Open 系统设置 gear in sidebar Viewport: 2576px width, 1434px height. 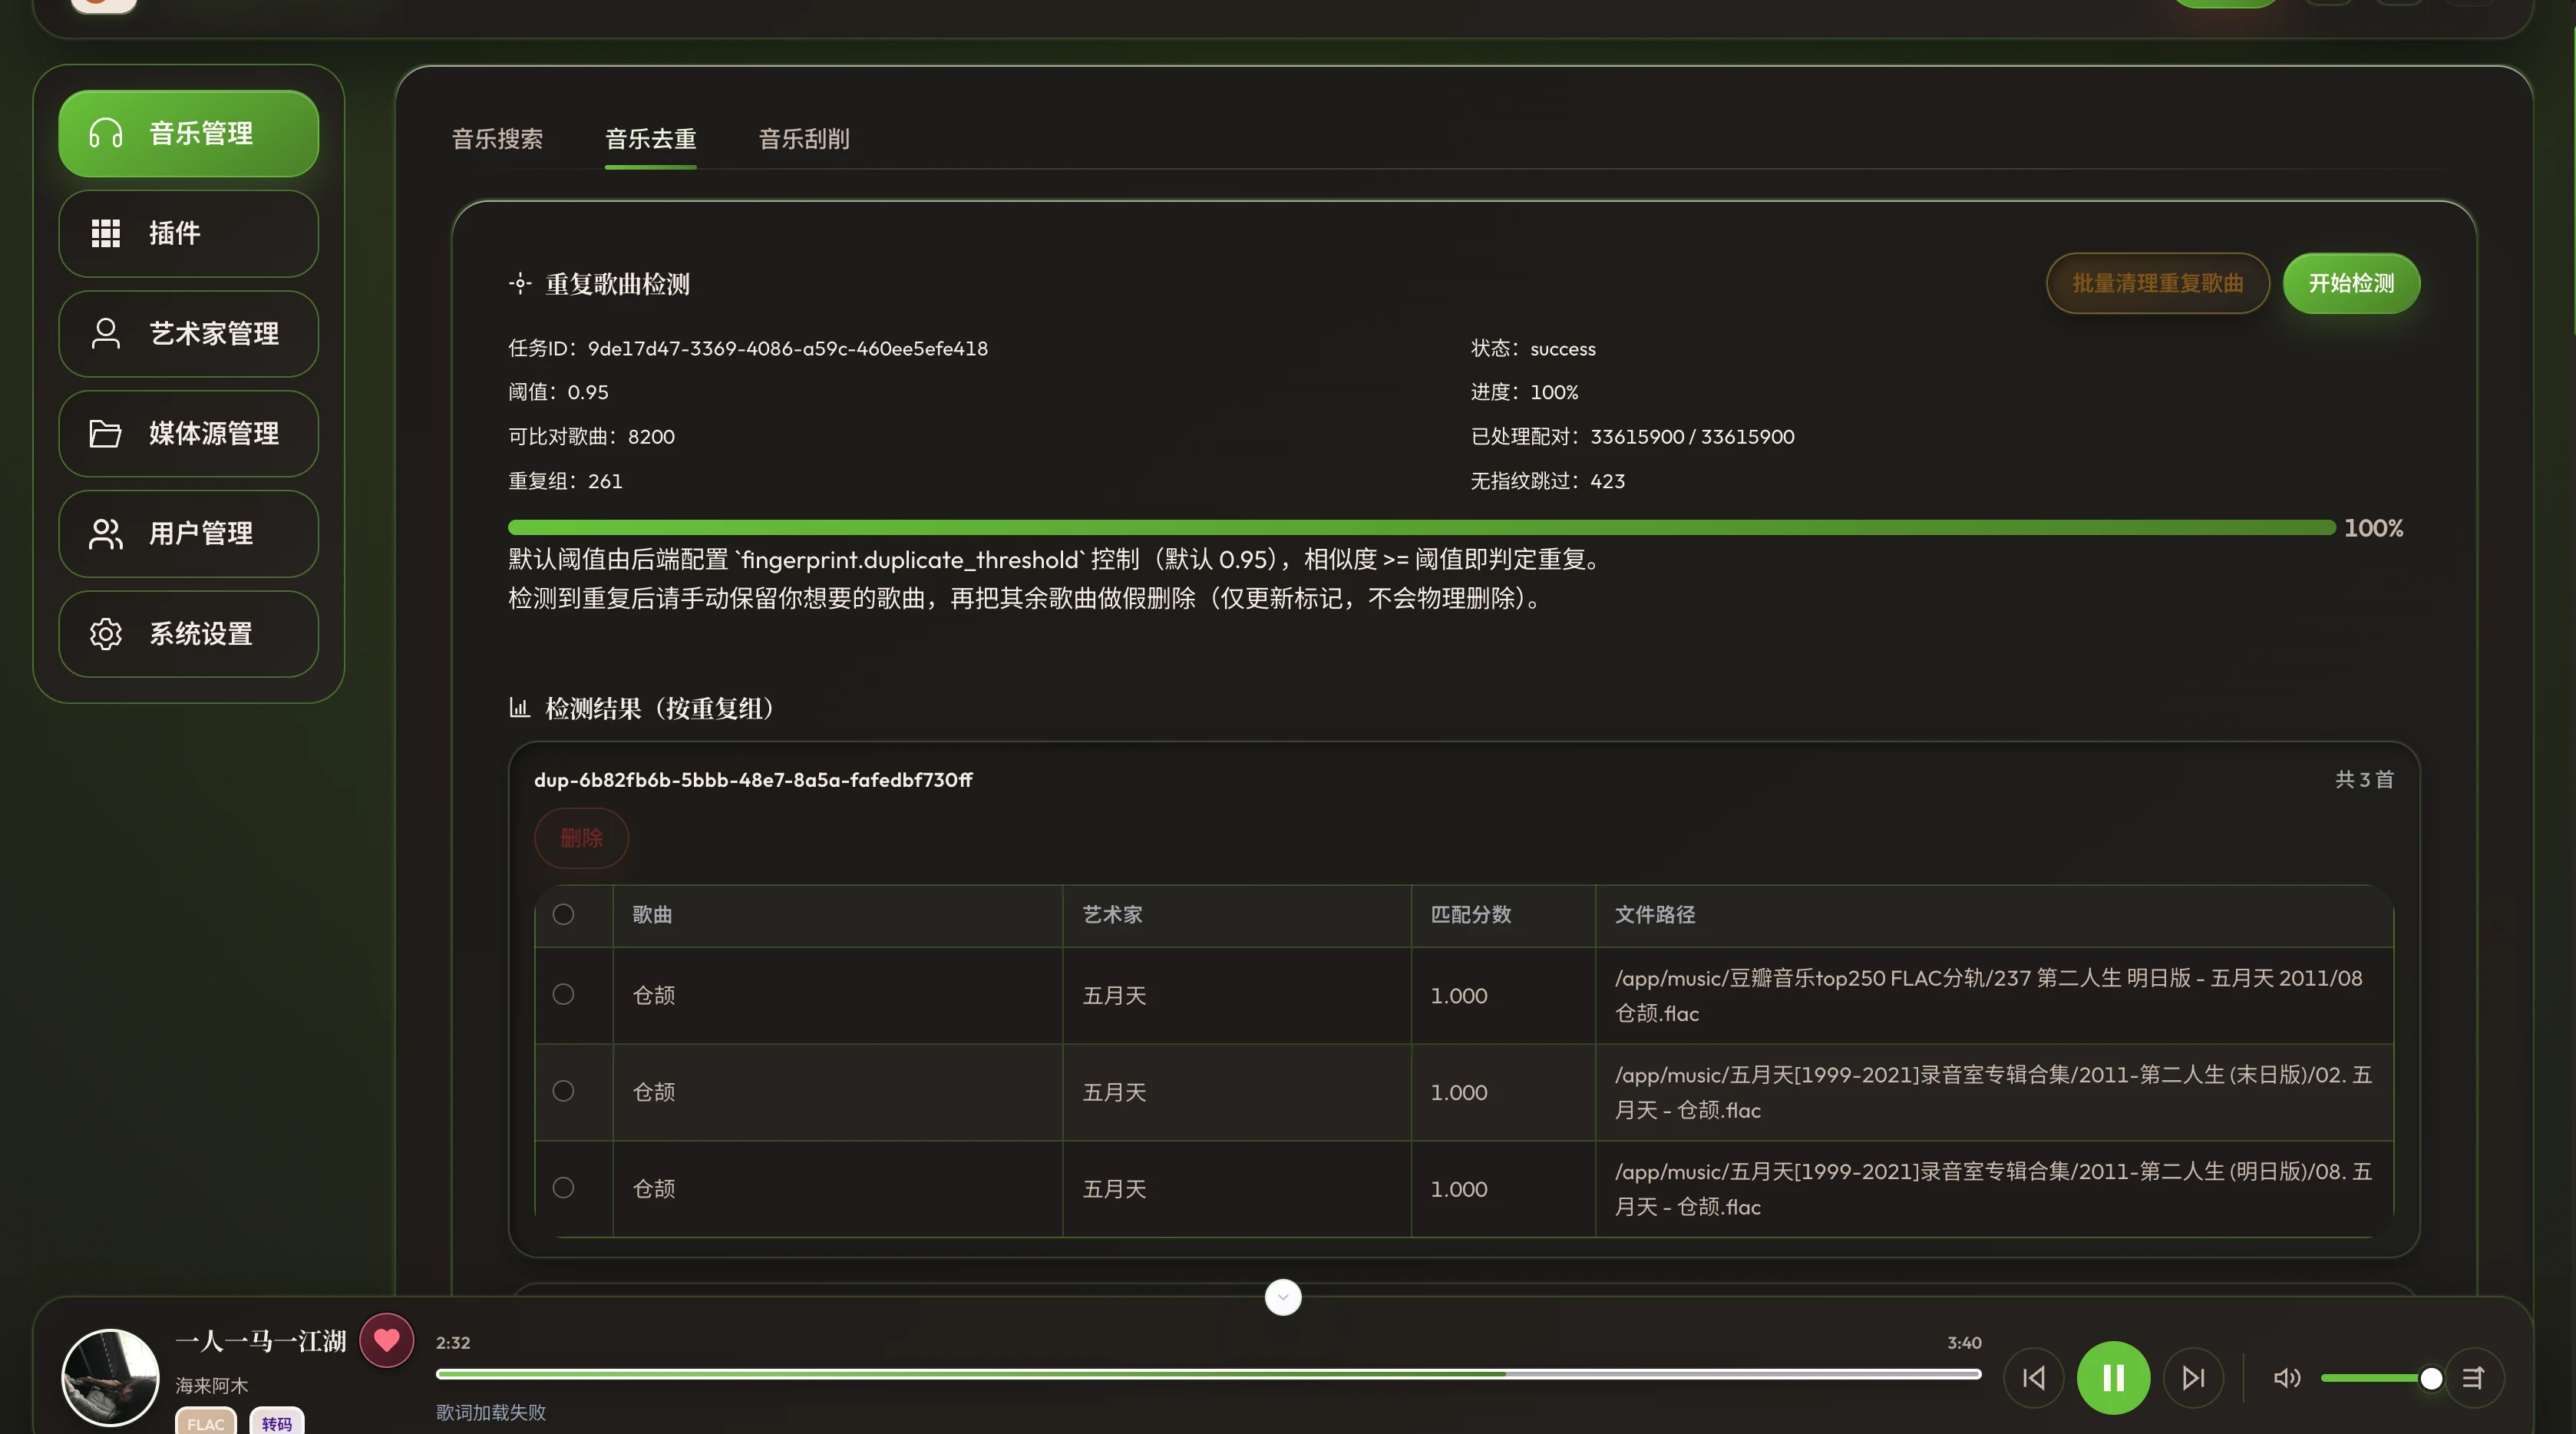pyautogui.click(x=106, y=634)
